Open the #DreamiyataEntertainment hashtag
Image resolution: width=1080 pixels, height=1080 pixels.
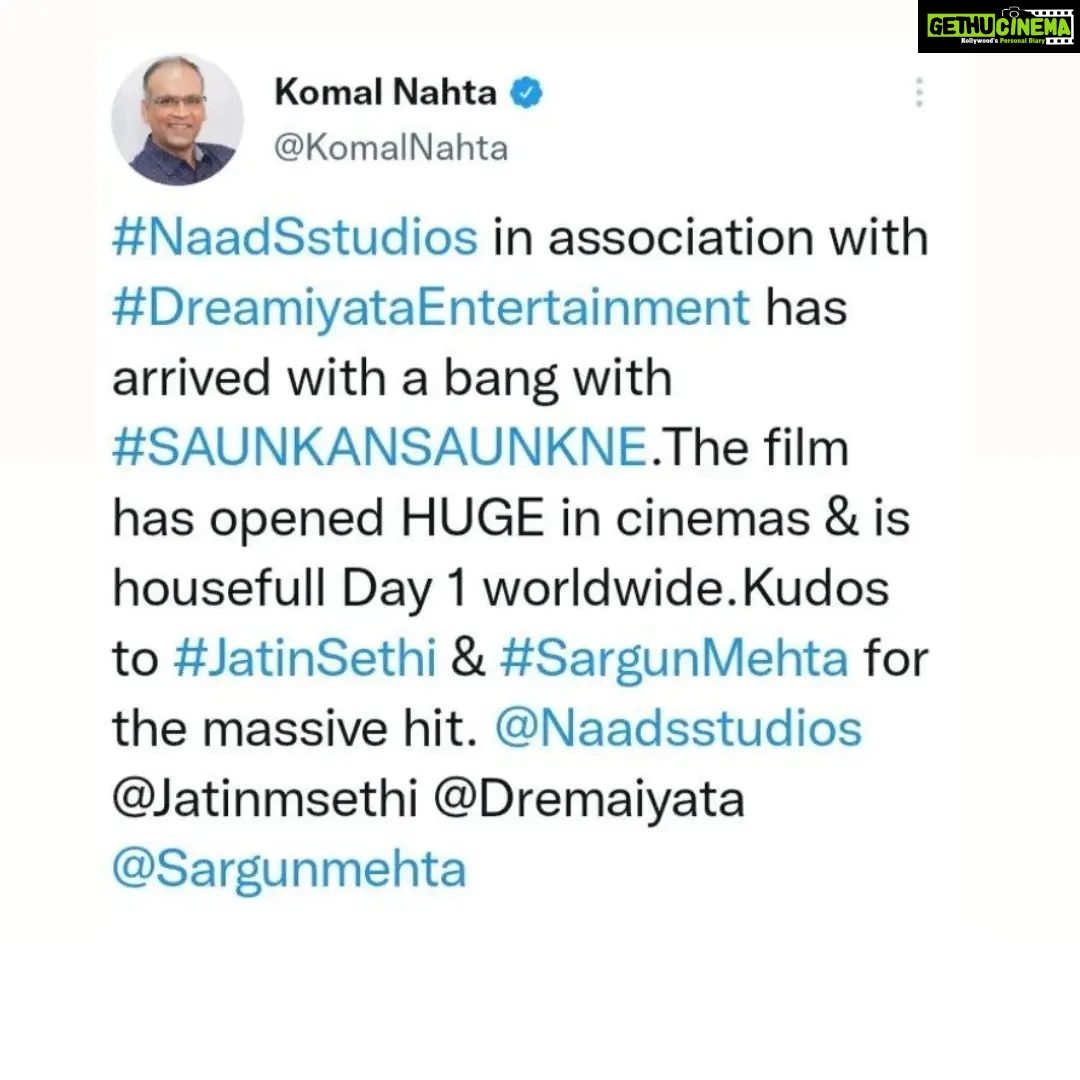coord(431,308)
